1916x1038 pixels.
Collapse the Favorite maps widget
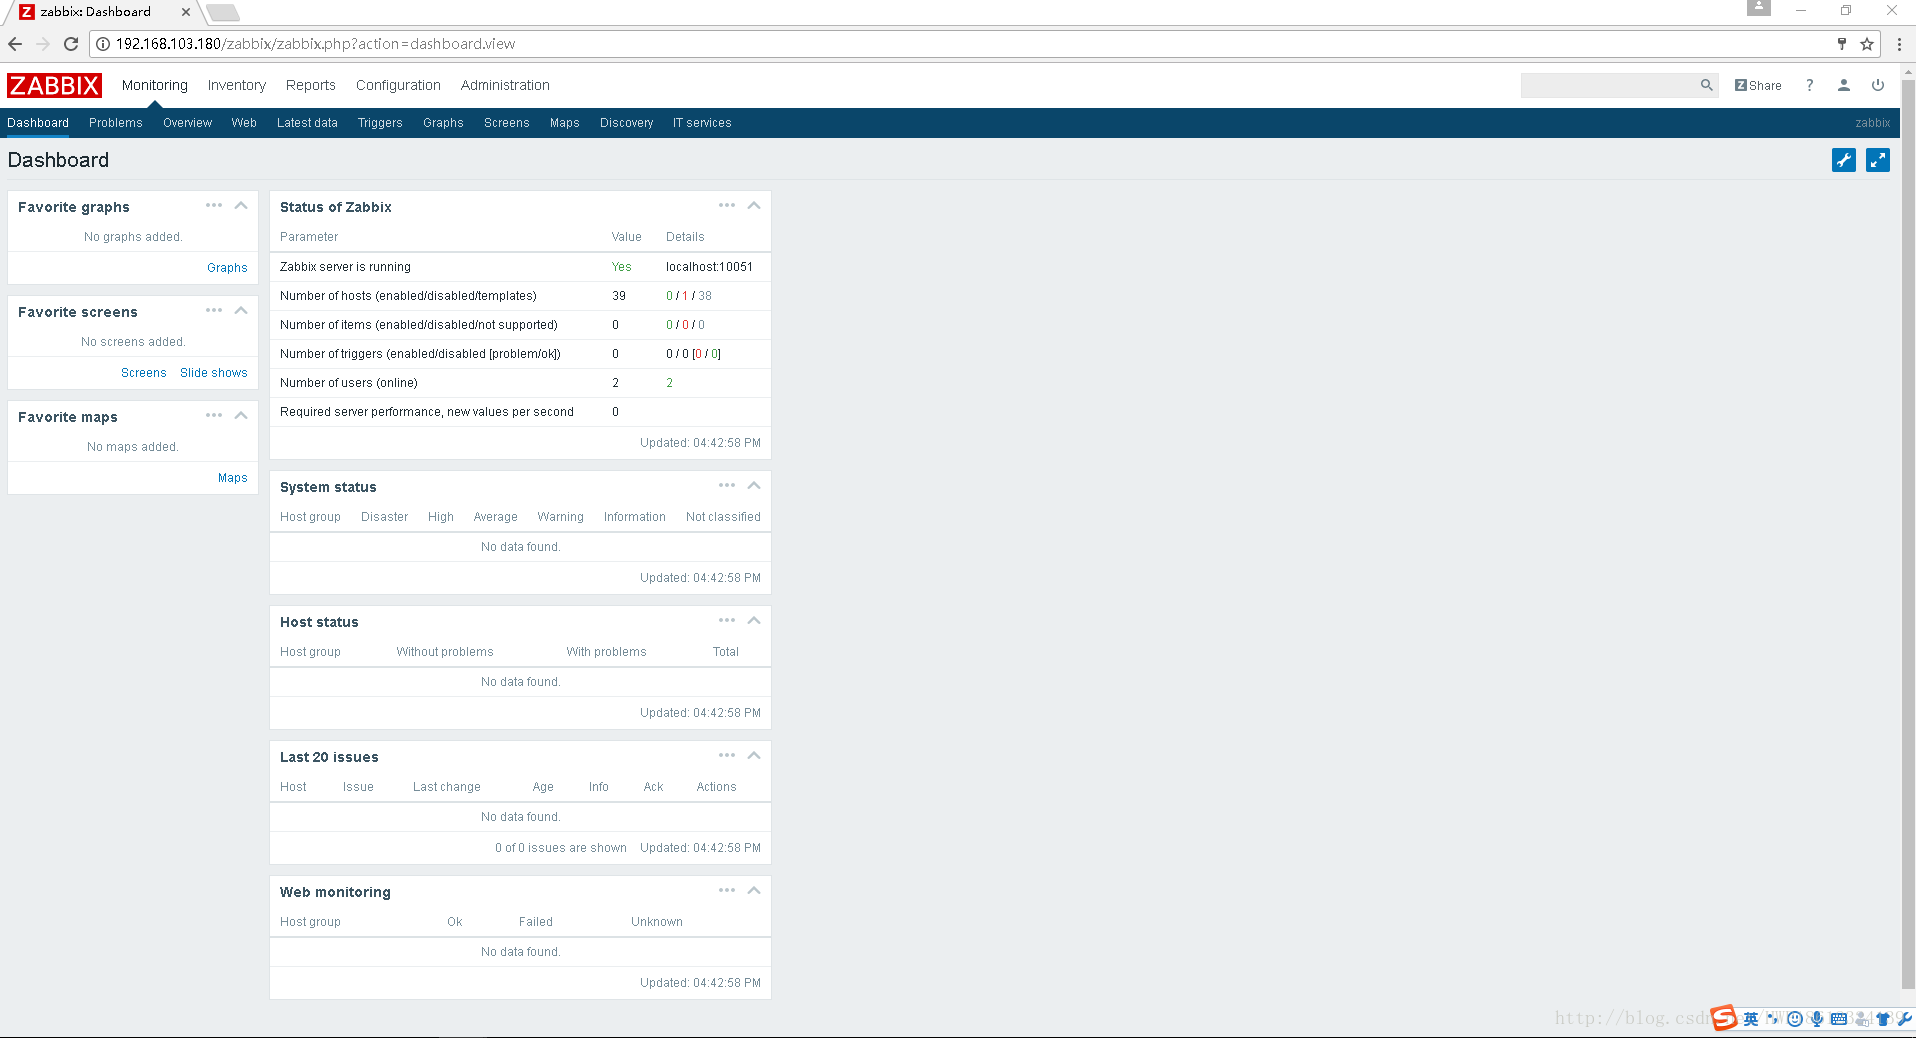(241, 416)
